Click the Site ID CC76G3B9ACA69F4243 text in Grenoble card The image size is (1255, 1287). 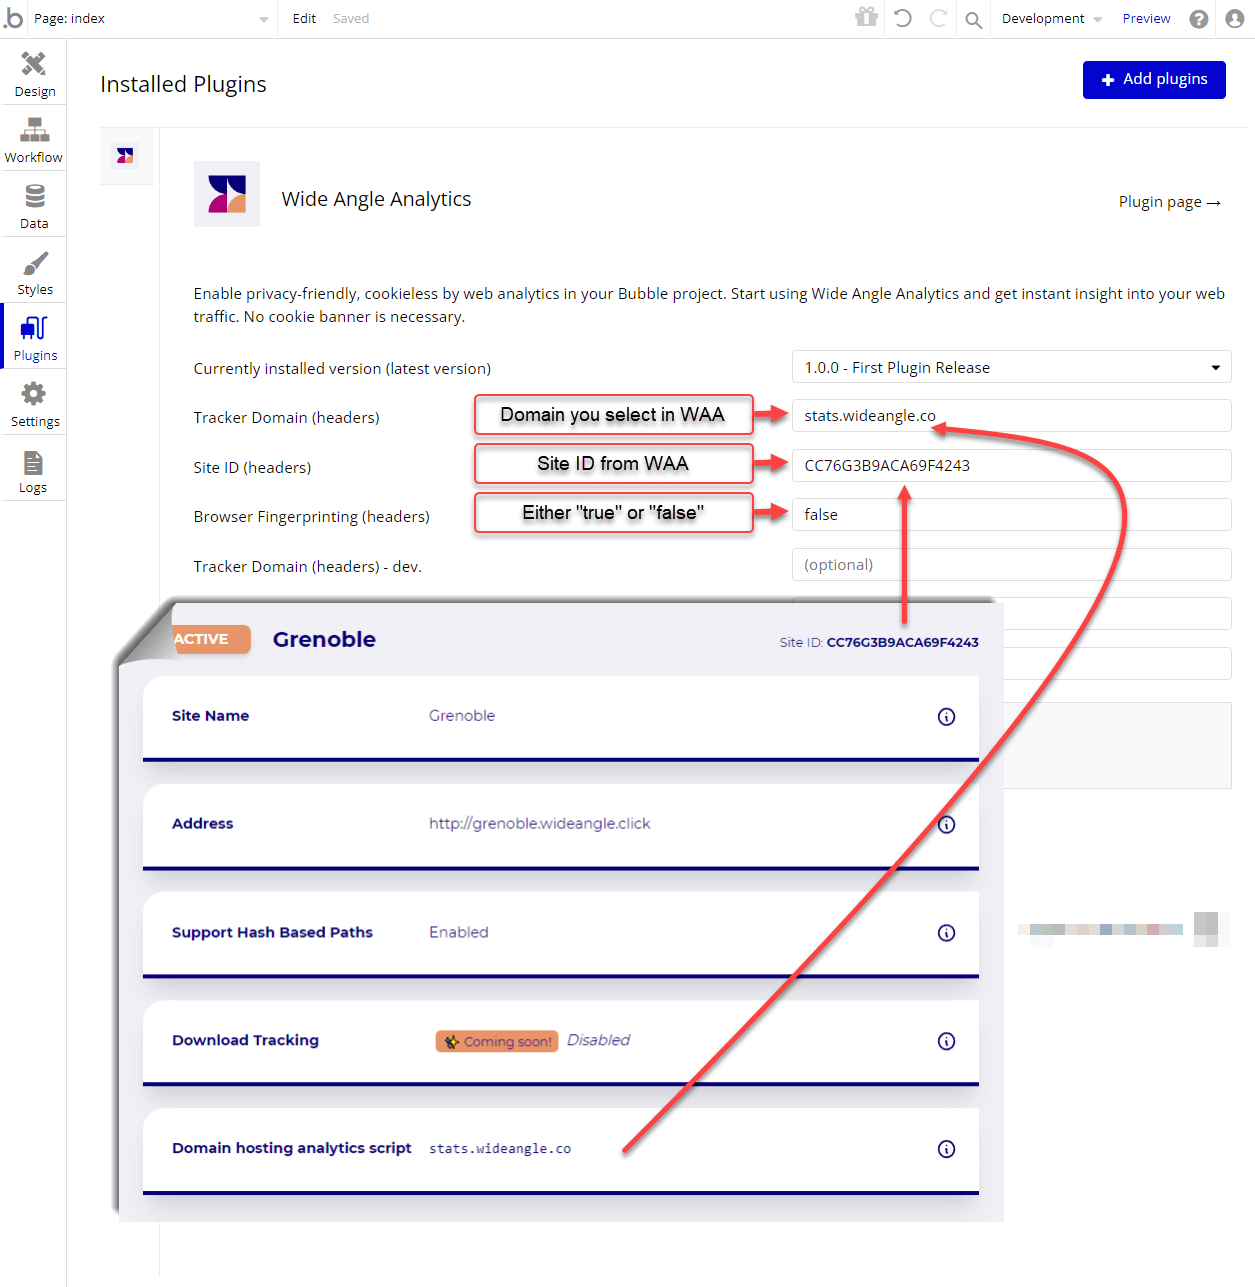click(879, 642)
